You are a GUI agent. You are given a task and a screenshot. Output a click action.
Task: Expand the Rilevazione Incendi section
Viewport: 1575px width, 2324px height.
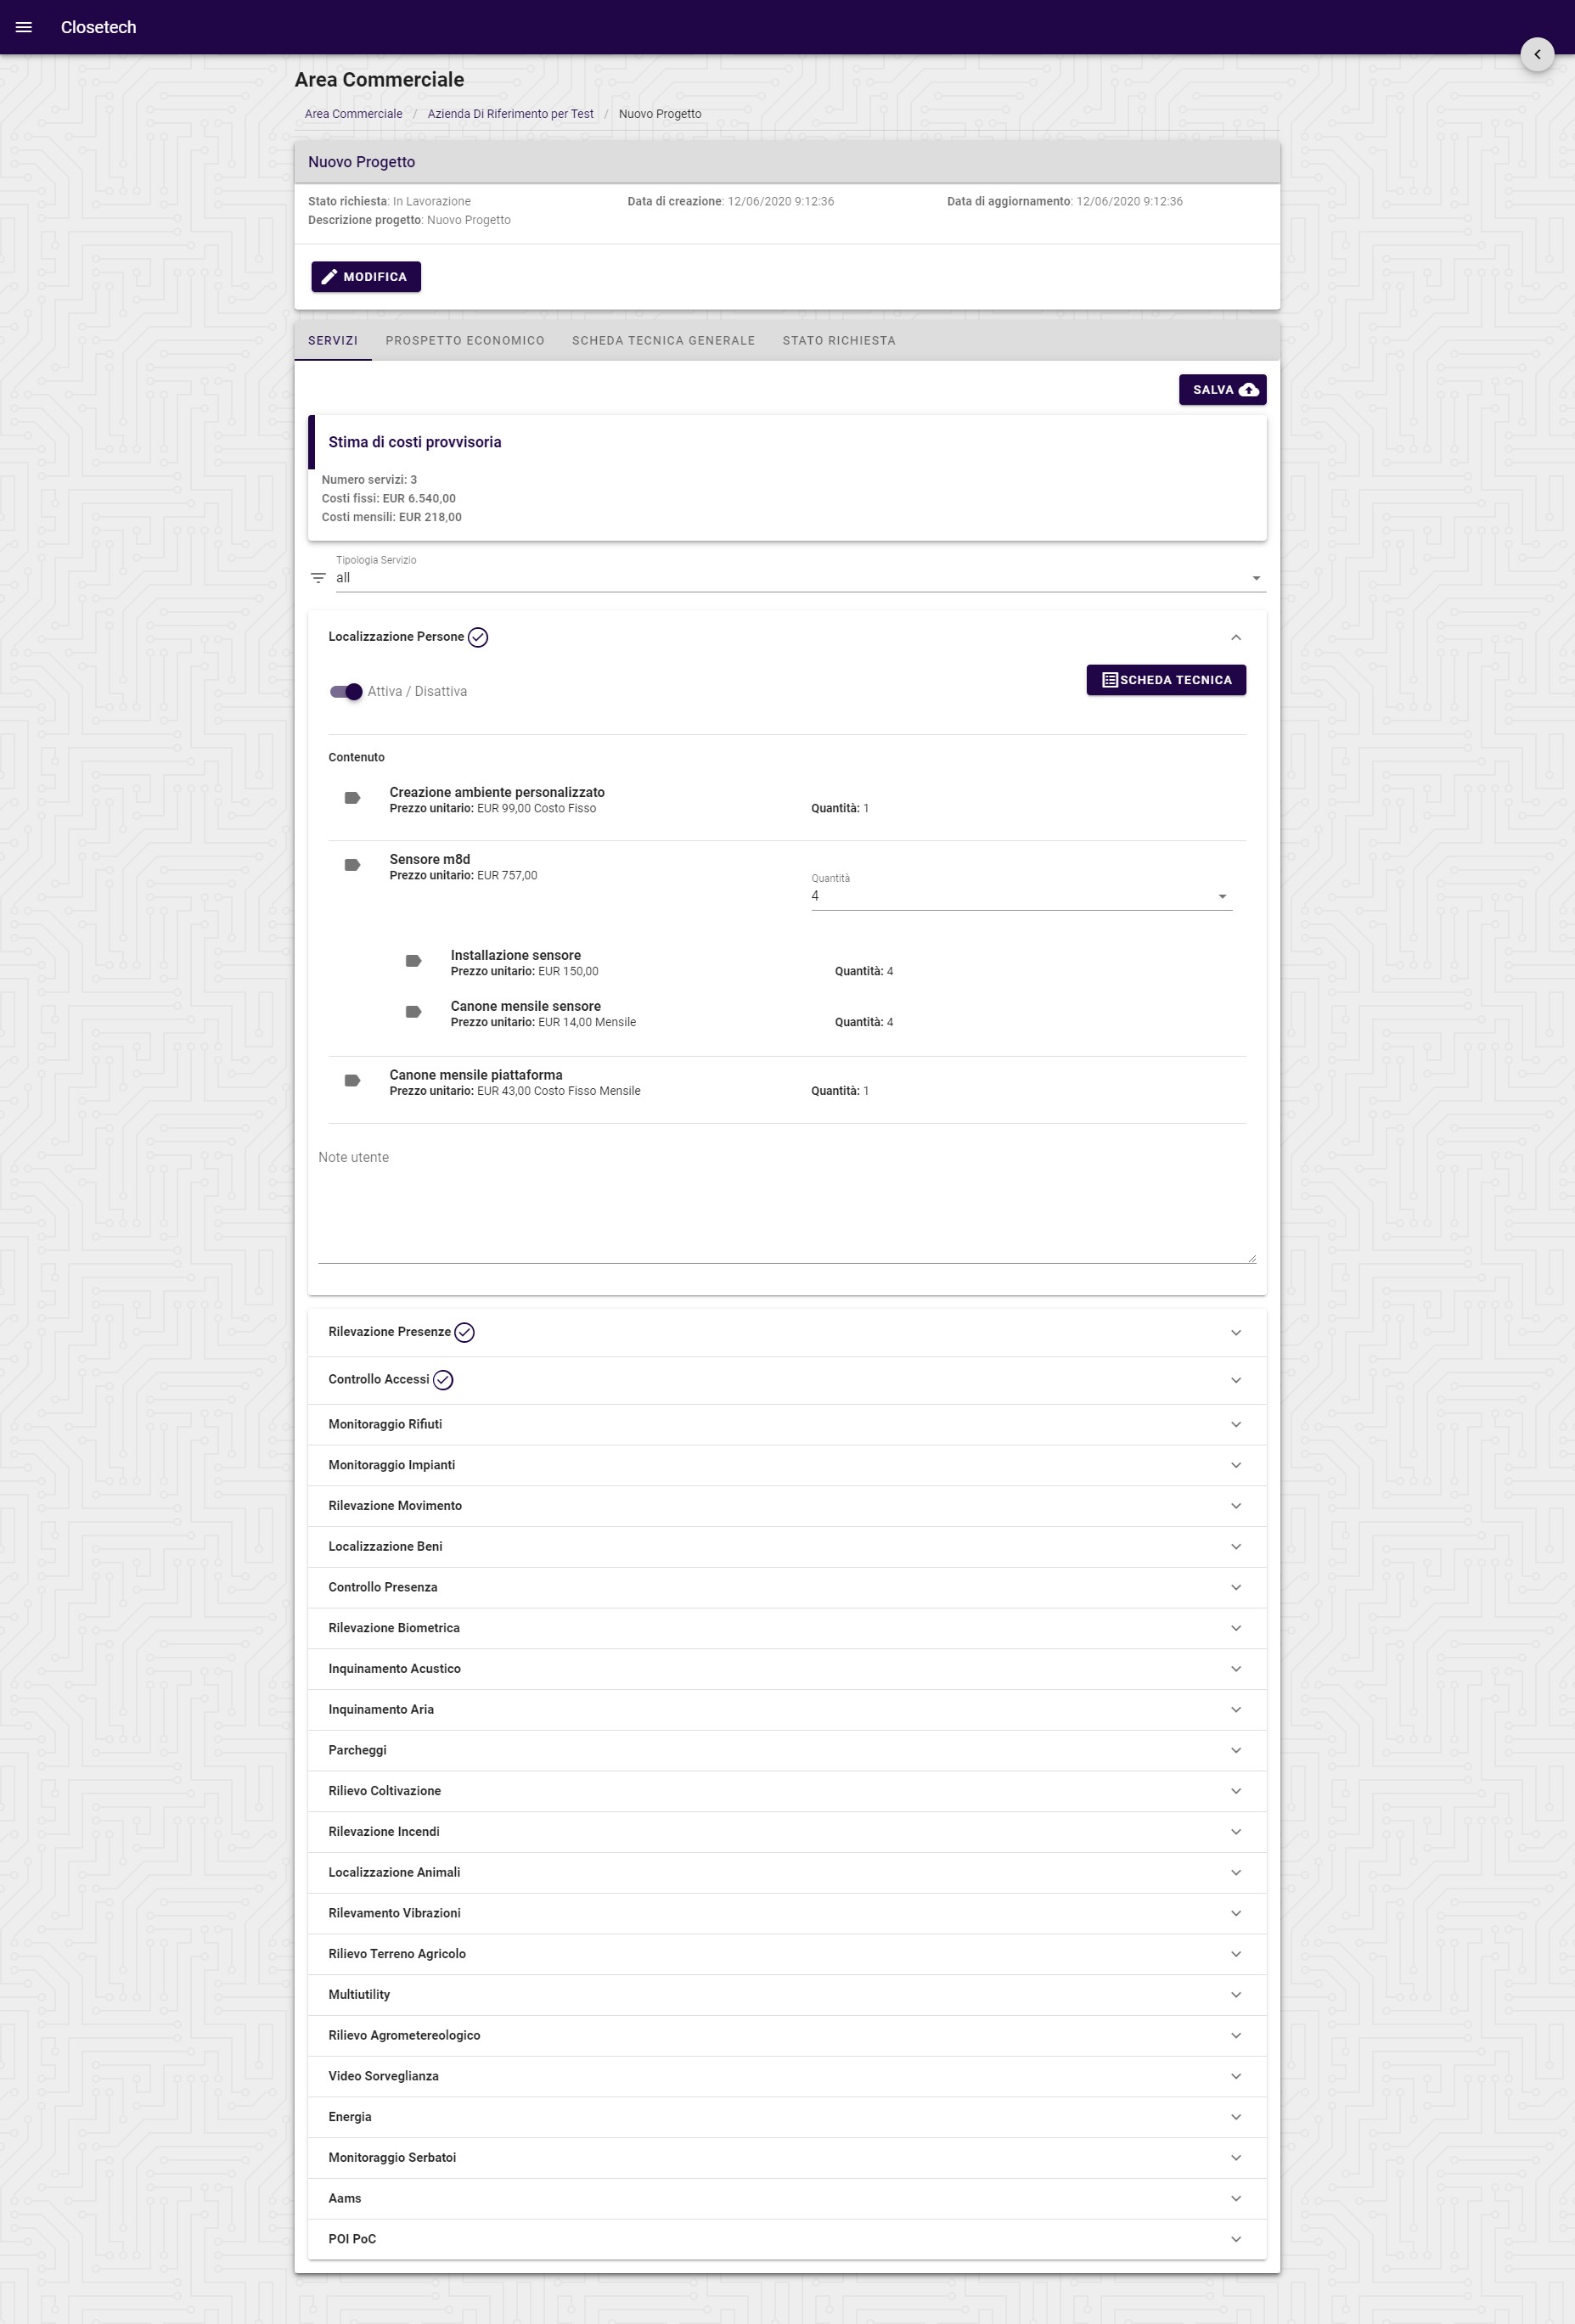click(x=787, y=1832)
